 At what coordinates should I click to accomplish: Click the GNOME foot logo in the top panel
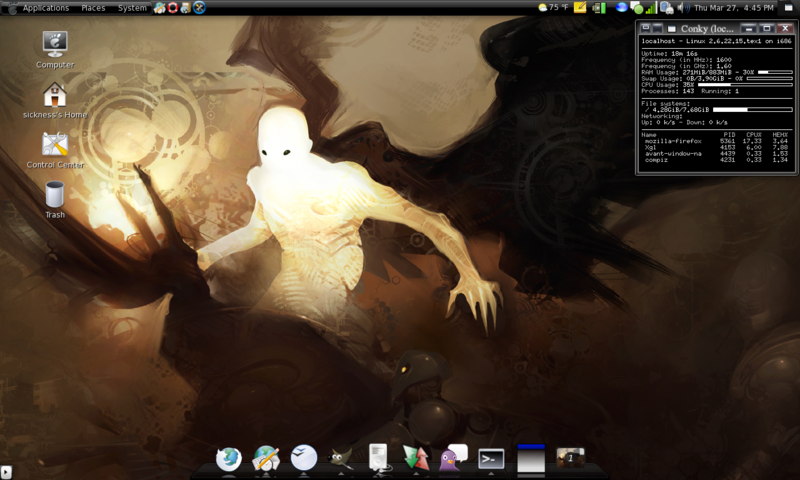(11, 8)
